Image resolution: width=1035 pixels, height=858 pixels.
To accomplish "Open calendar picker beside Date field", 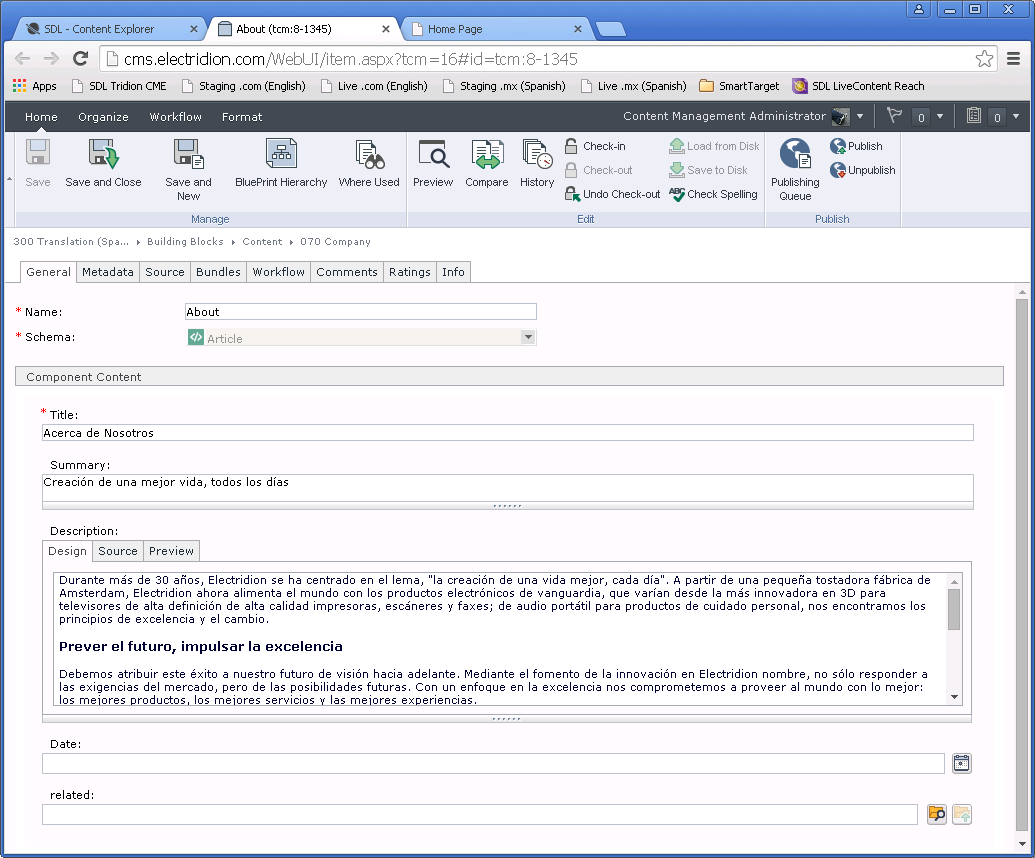I will pos(961,764).
